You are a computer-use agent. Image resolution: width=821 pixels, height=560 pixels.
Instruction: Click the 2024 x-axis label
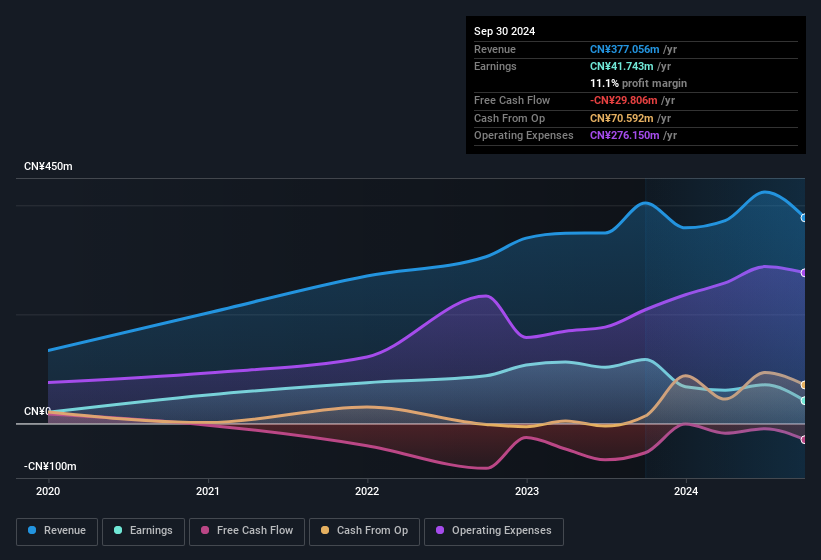(x=686, y=491)
